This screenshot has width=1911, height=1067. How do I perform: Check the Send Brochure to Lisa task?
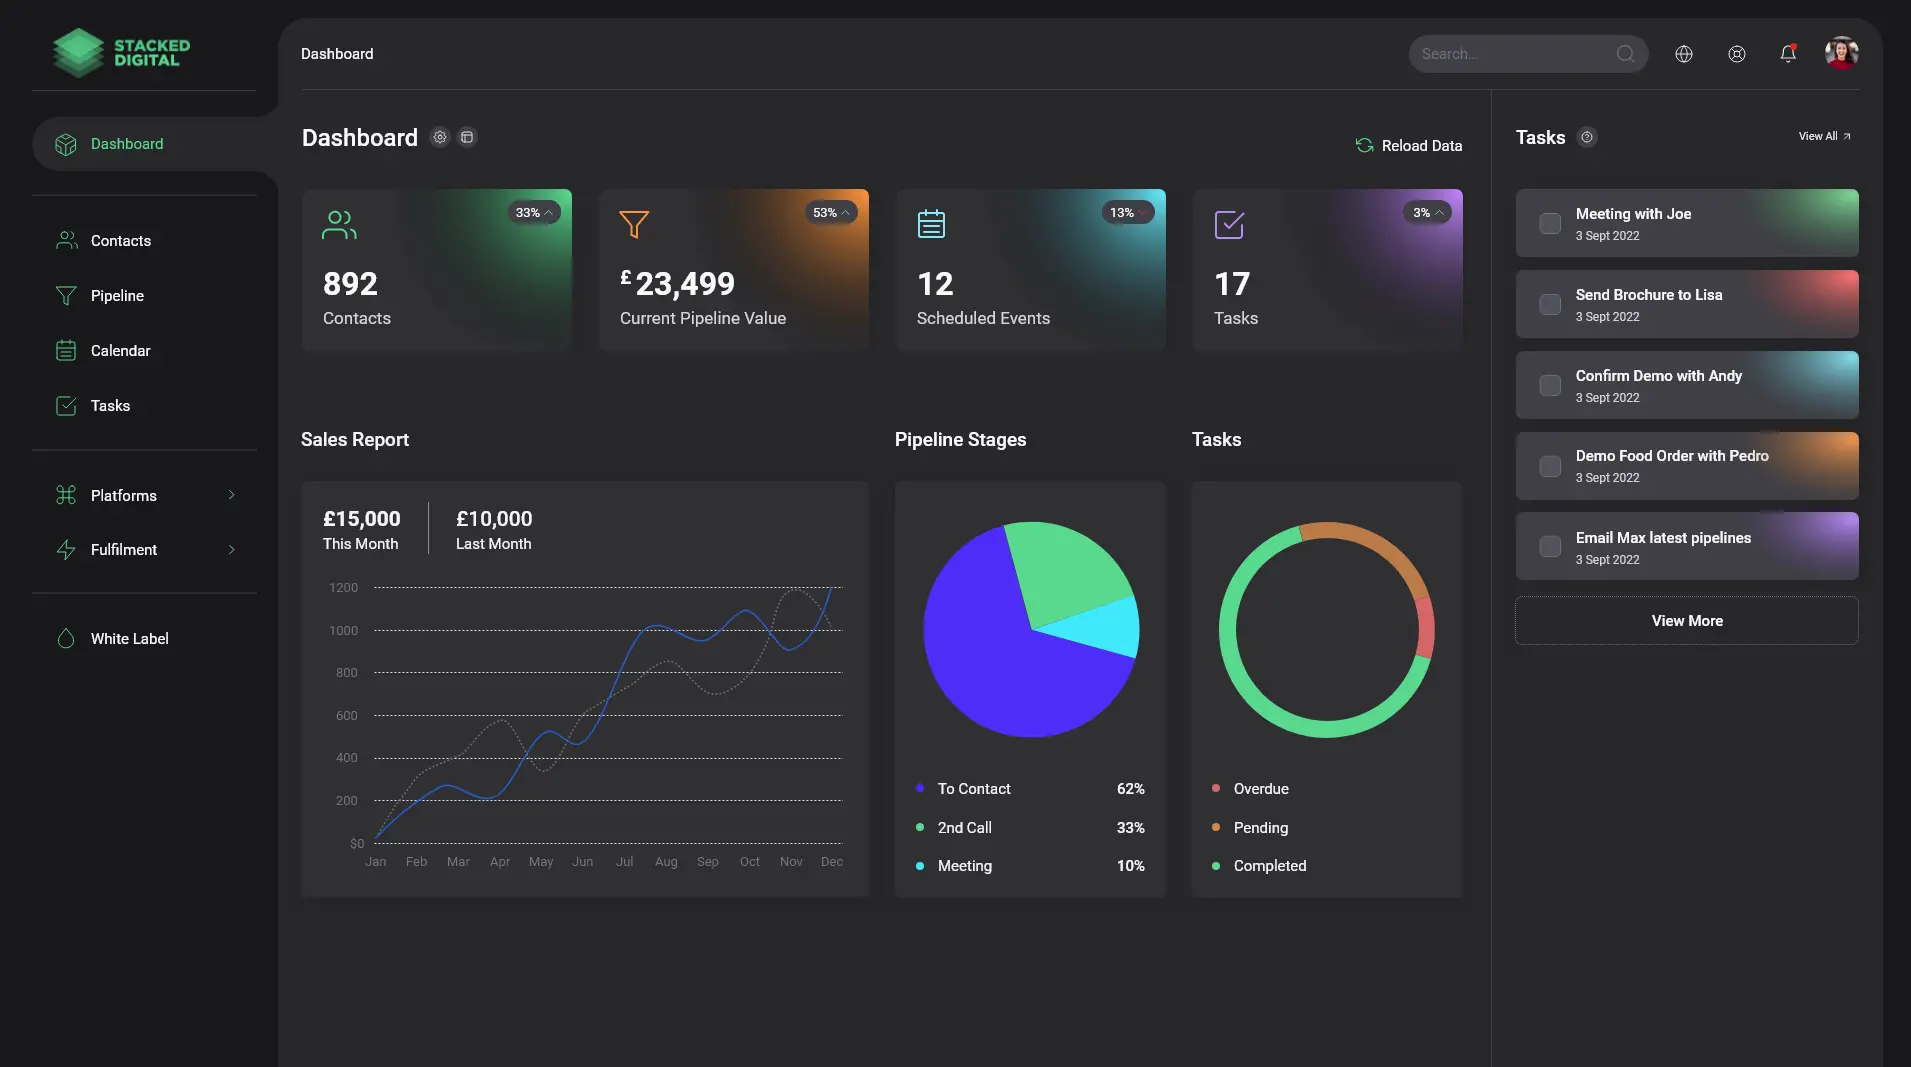click(1550, 304)
